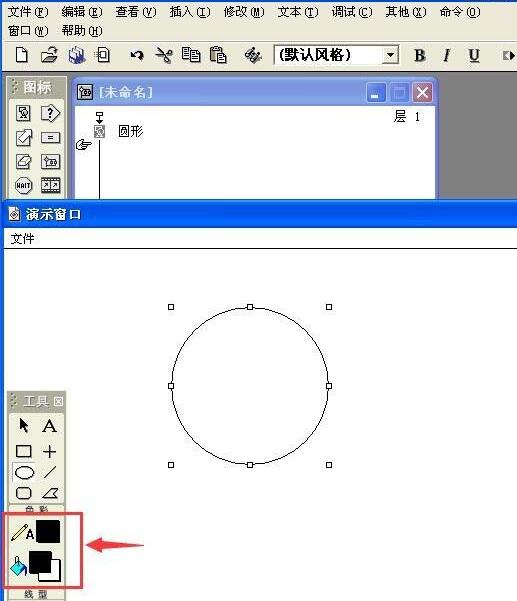
Task: Select the WAIT icon in the icon palette
Action: click(x=23, y=186)
